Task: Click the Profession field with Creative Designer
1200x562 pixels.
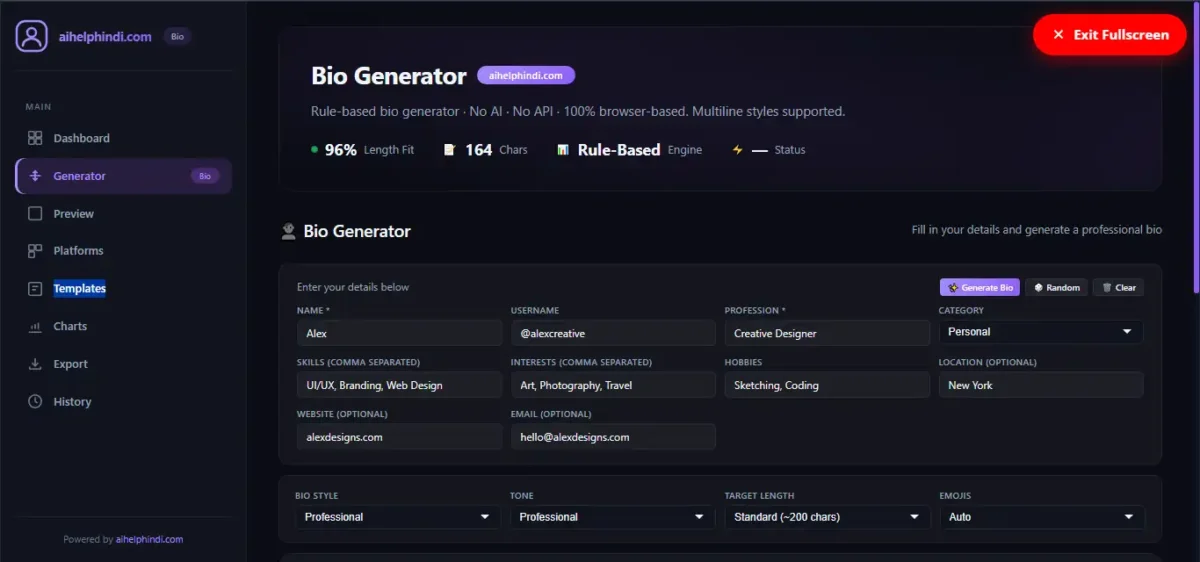Action: click(827, 333)
